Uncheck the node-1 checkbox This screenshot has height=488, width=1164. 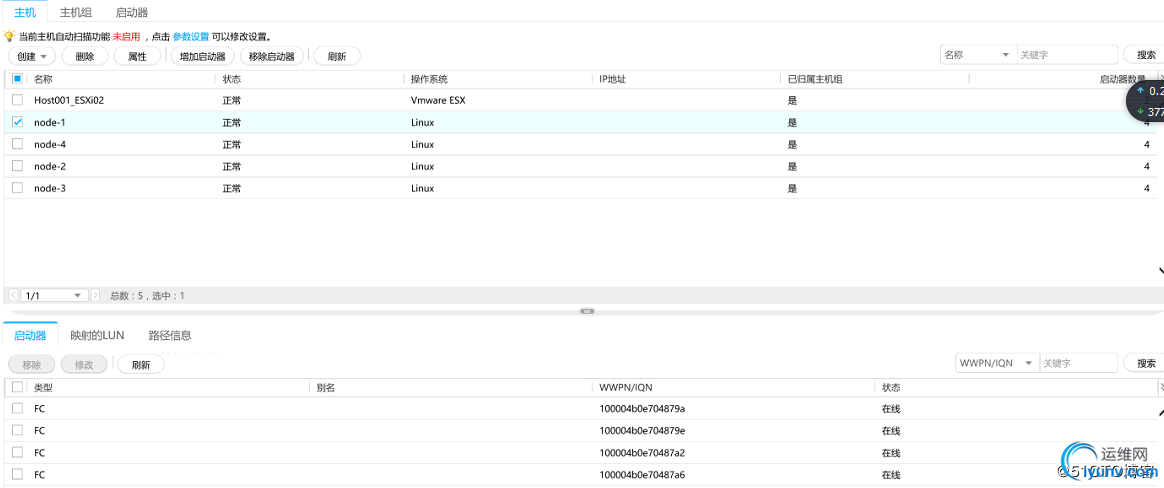pos(18,122)
